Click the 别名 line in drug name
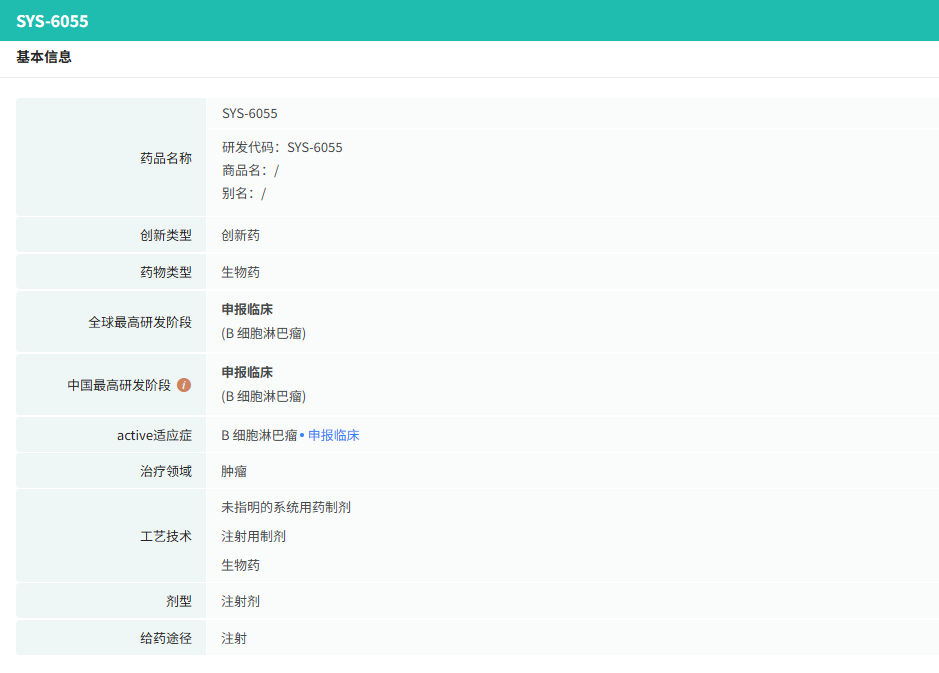The width and height of the screenshot is (939, 673). [x=243, y=193]
